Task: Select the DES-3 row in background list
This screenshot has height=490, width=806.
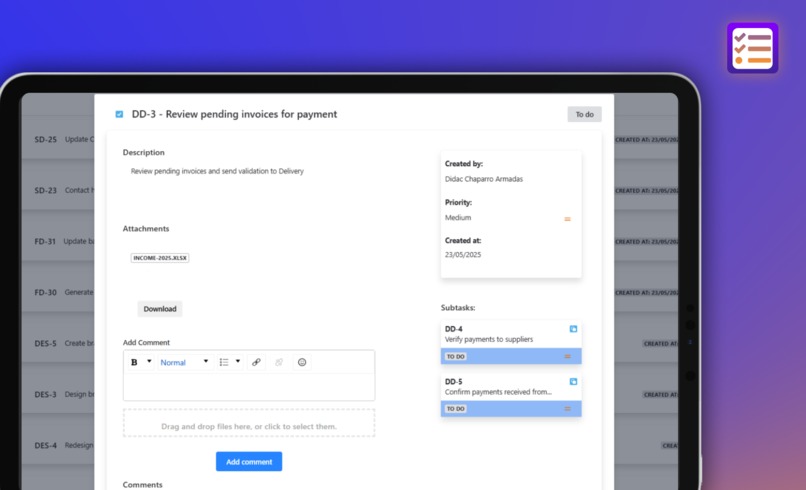Action: coord(58,394)
